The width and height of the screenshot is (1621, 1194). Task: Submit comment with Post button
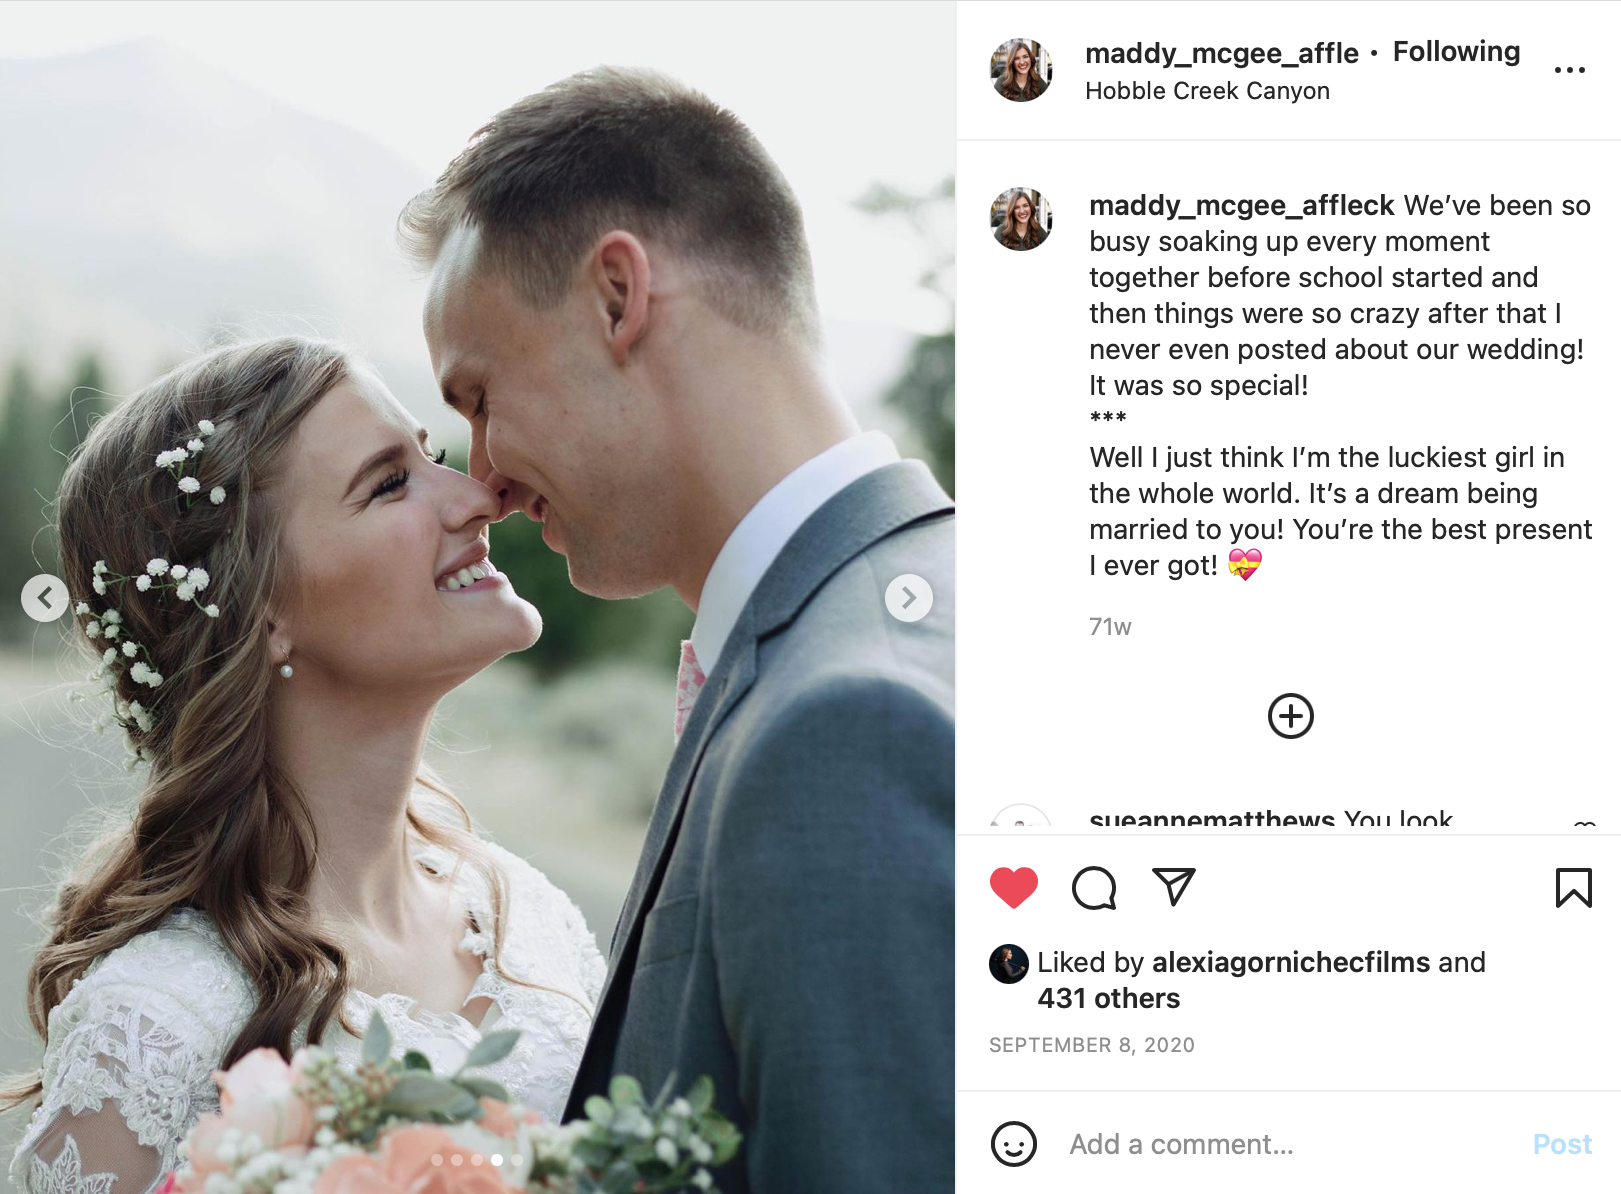[x=1562, y=1144]
